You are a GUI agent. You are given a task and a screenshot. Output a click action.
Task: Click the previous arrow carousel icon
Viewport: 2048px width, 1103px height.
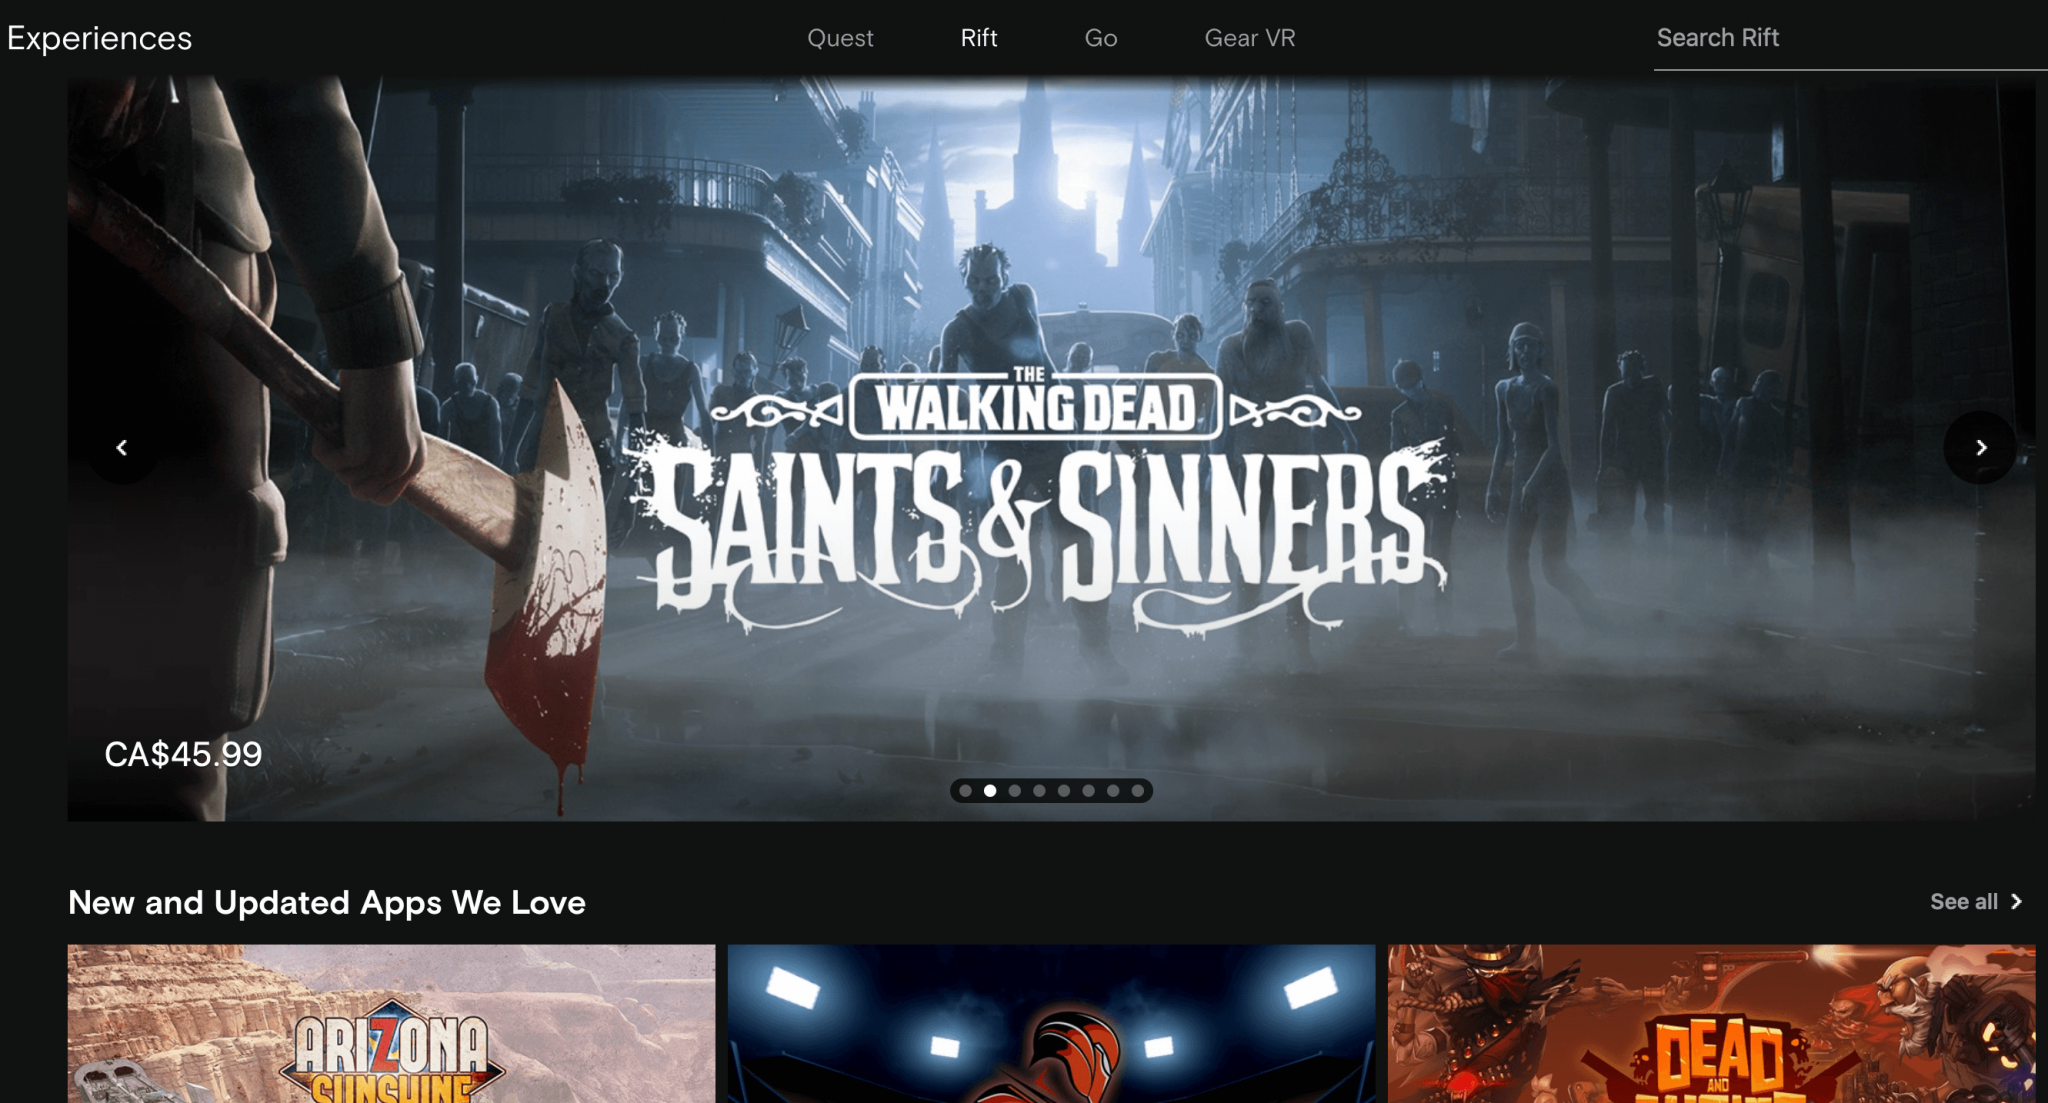pos(120,446)
